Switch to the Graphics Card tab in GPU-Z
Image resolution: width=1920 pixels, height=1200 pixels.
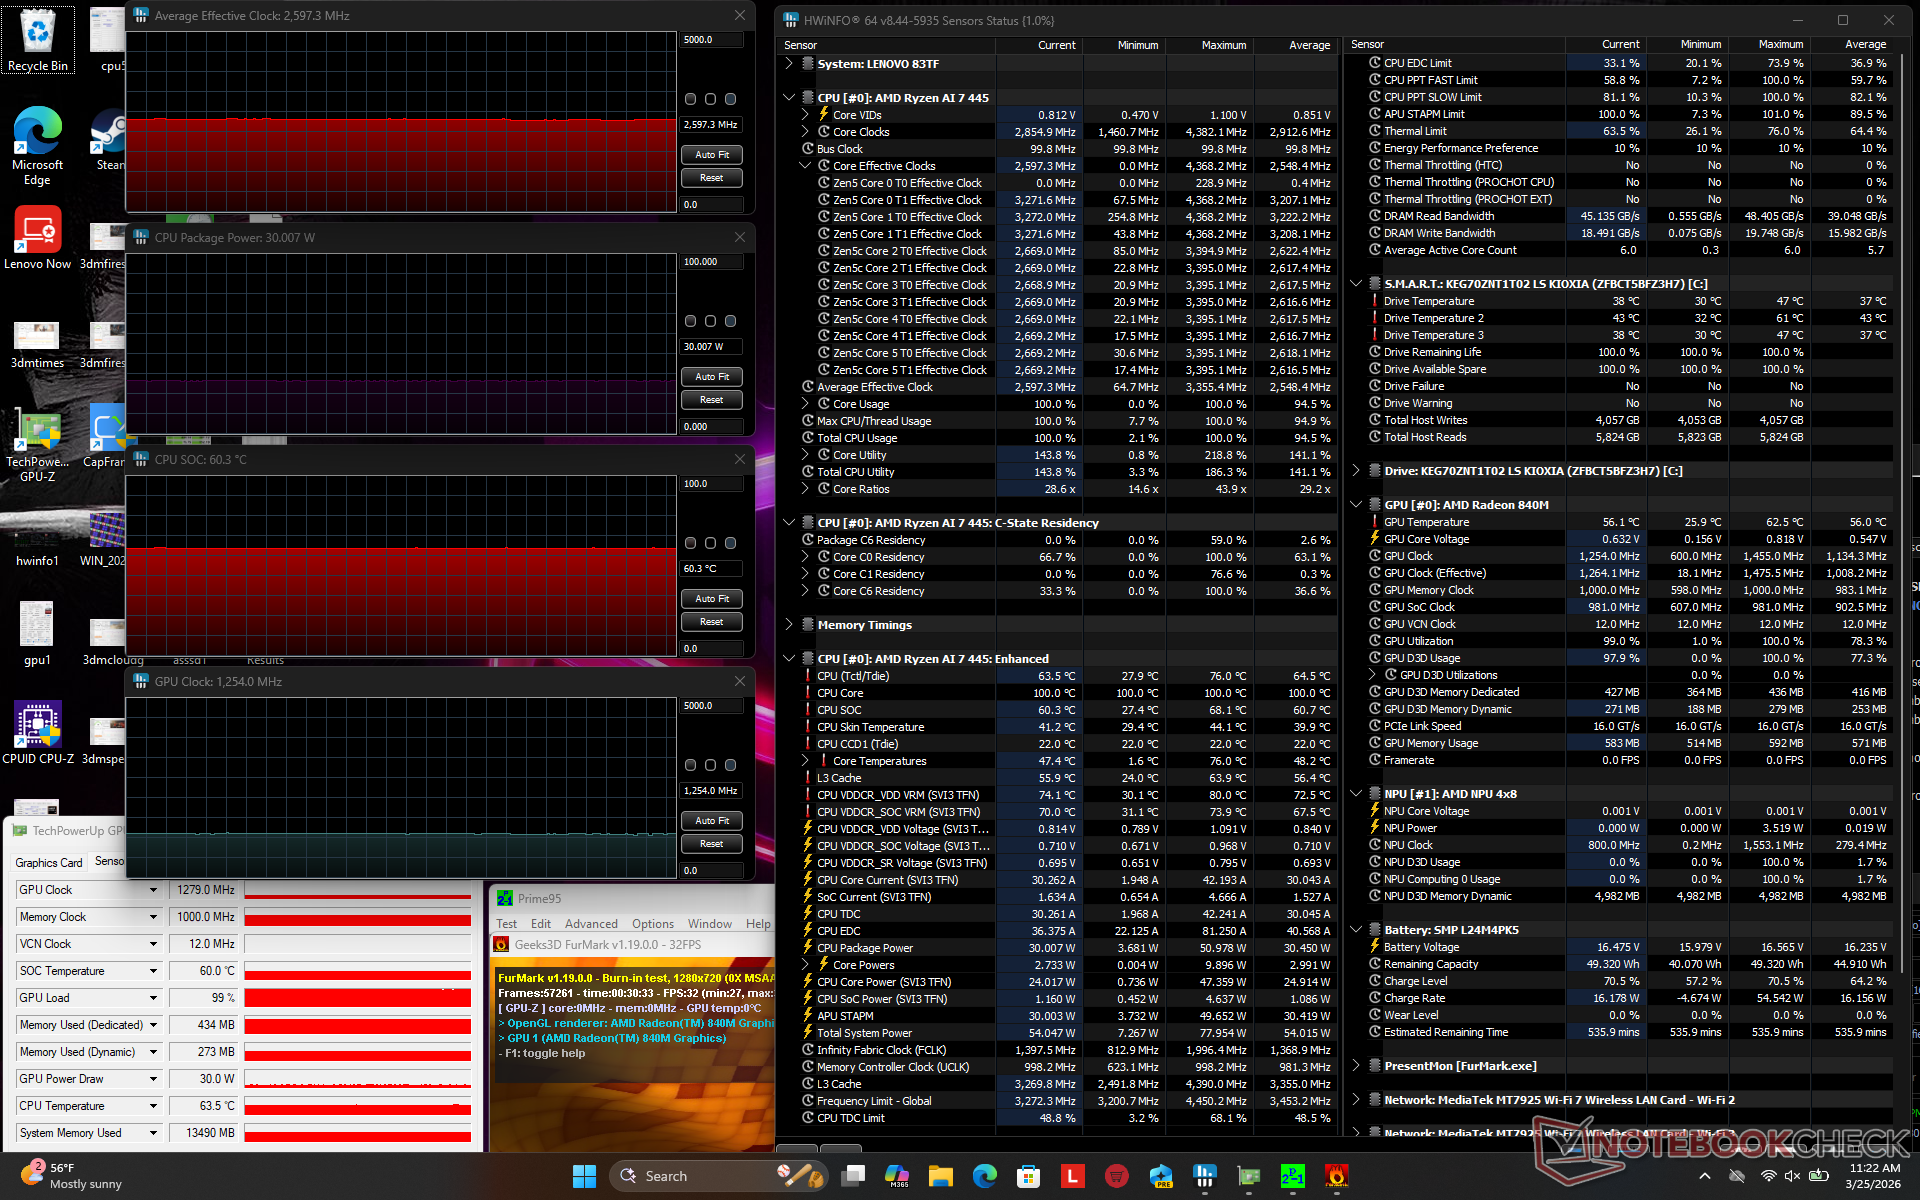pos(48,862)
